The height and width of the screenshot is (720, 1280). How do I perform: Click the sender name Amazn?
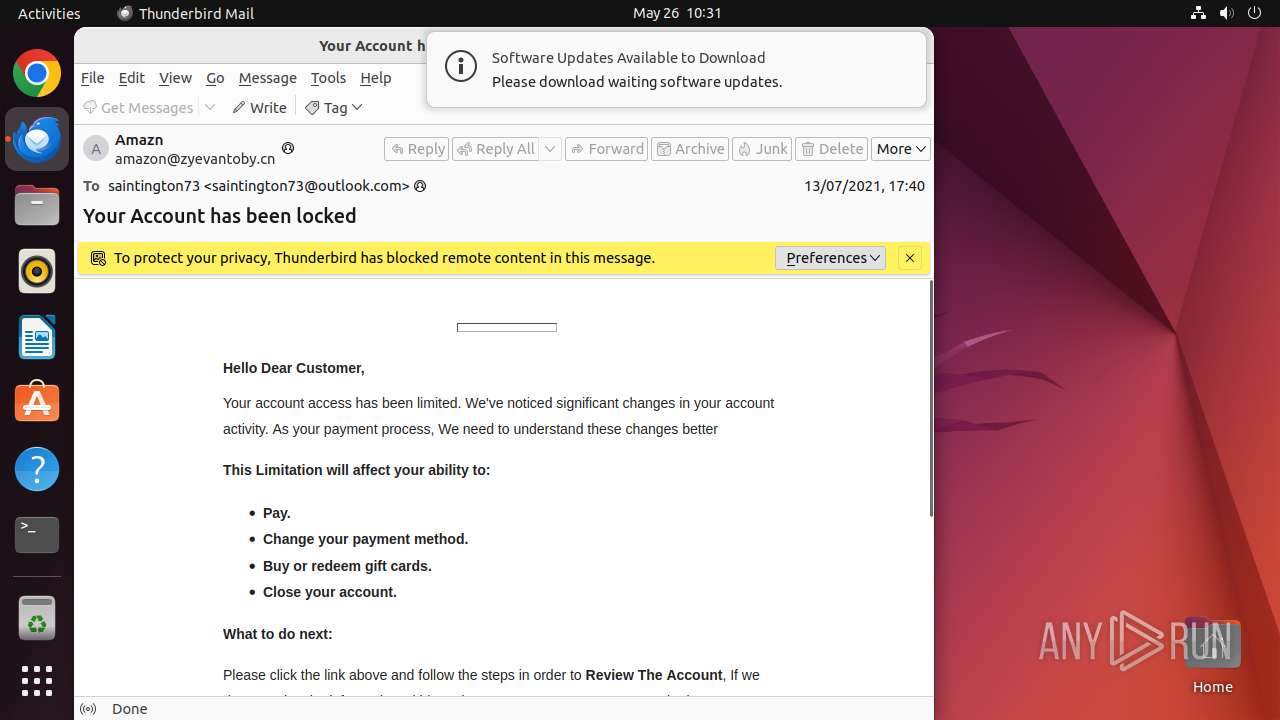(x=139, y=140)
